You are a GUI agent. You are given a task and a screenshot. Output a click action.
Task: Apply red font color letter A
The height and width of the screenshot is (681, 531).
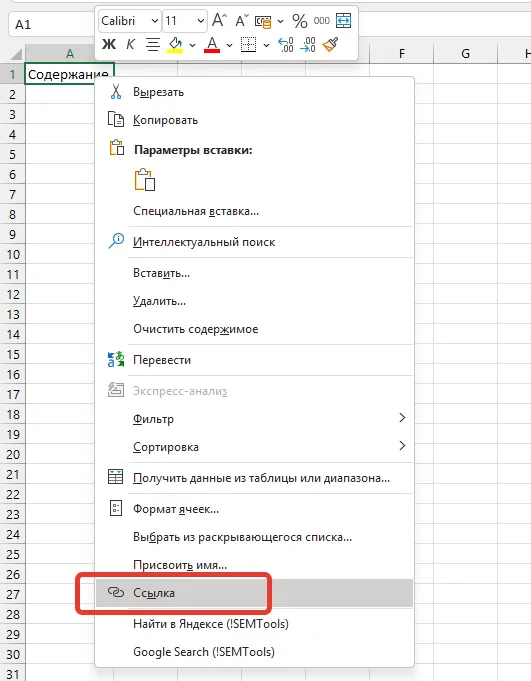[x=212, y=45]
